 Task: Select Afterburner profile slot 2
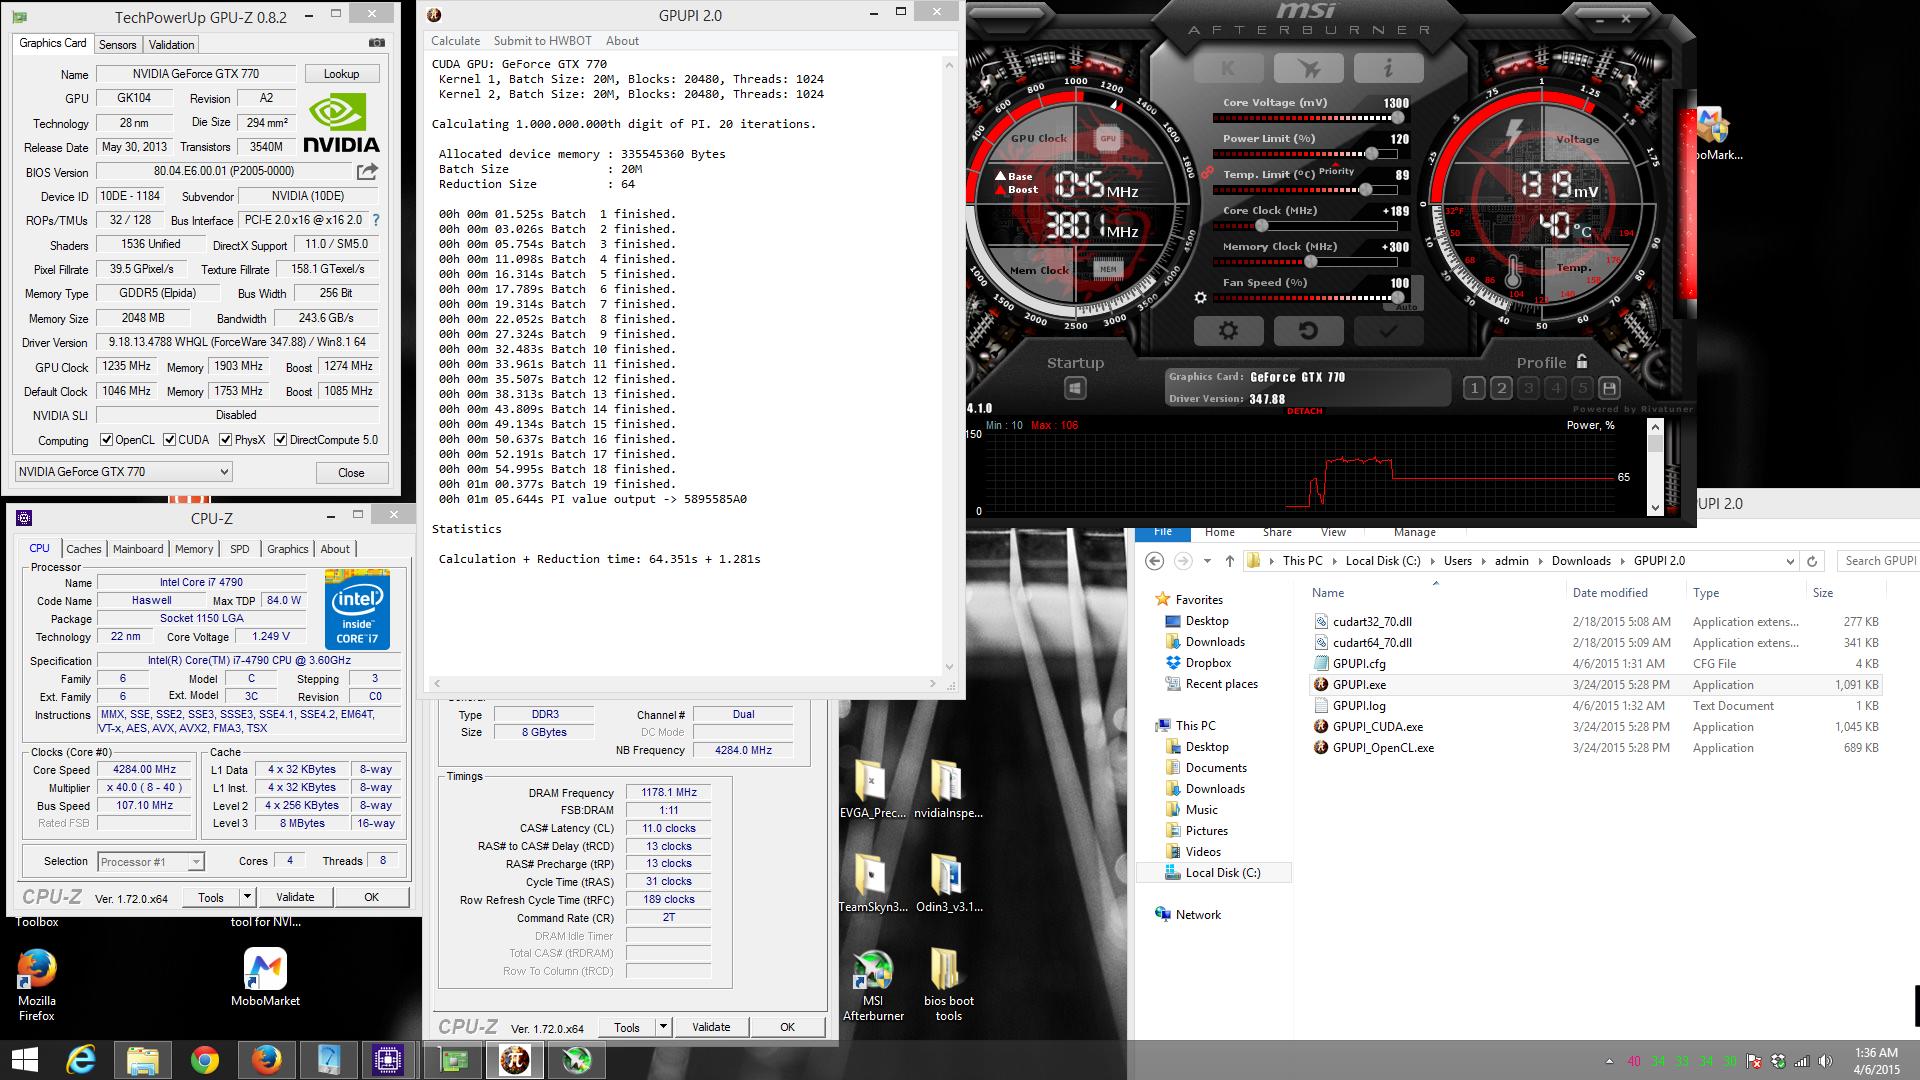click(x=1501, y=388)
